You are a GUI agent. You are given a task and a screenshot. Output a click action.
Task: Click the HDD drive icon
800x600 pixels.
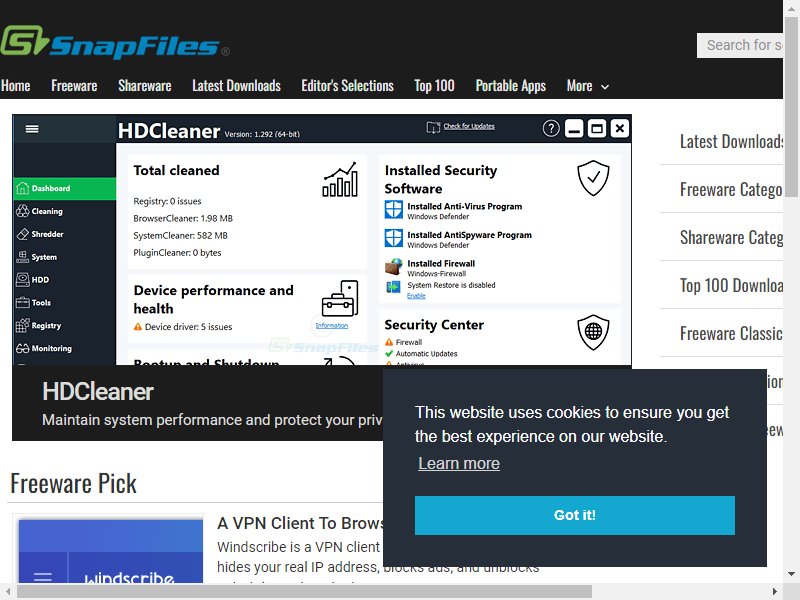(x=22, y=280)
